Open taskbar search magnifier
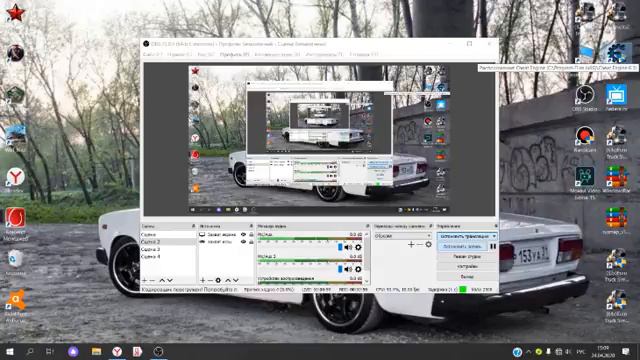This screenshot has height=360, width=640. click(30, 351)
